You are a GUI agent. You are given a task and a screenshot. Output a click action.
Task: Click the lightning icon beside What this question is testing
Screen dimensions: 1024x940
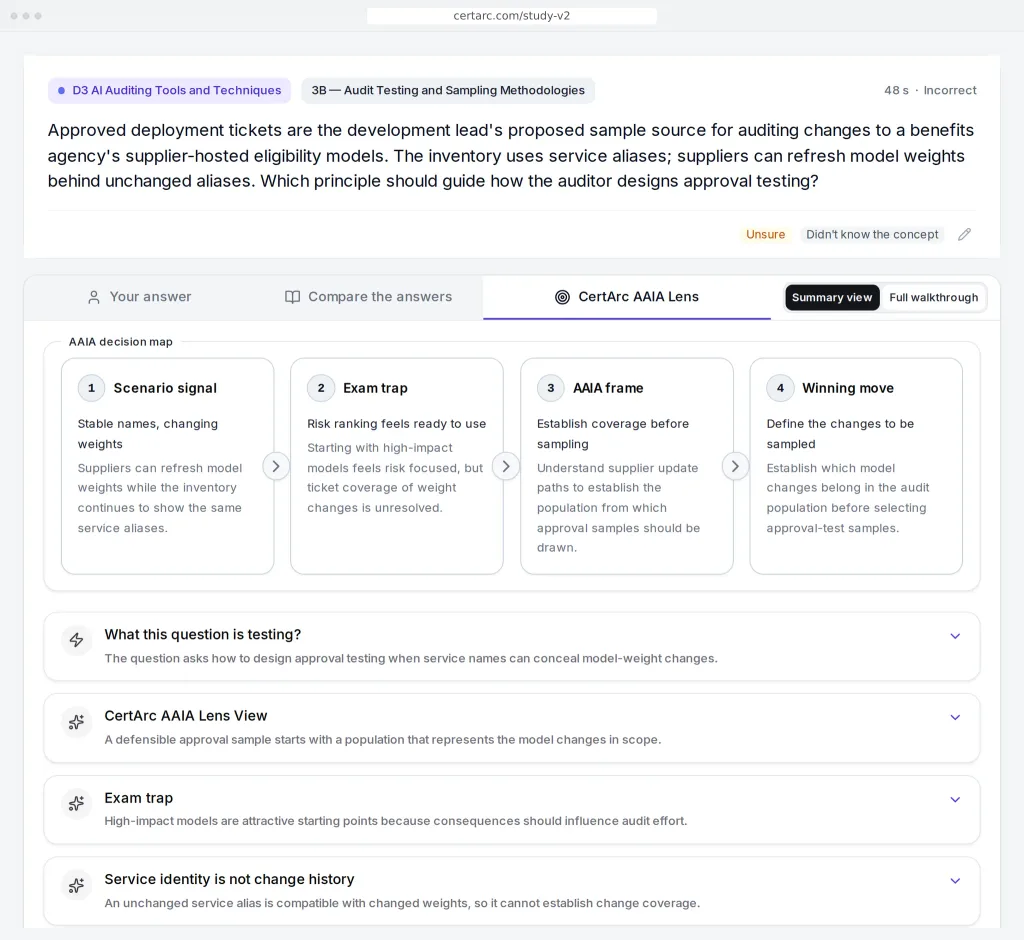click(76, 640)
